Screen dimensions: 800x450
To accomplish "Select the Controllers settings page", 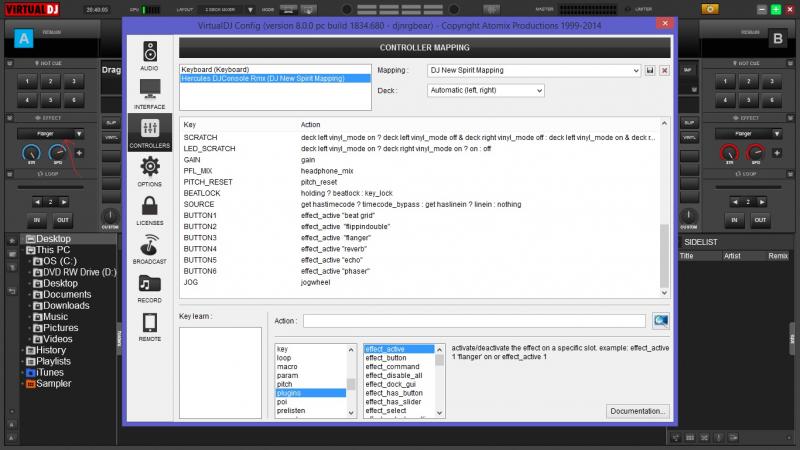I will point(149,133).
